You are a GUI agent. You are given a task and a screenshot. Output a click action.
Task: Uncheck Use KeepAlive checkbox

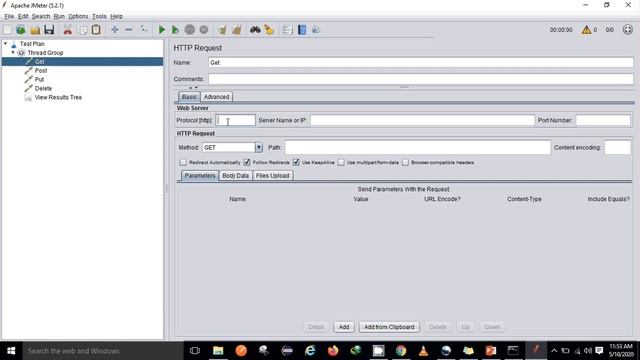(296, 162)
